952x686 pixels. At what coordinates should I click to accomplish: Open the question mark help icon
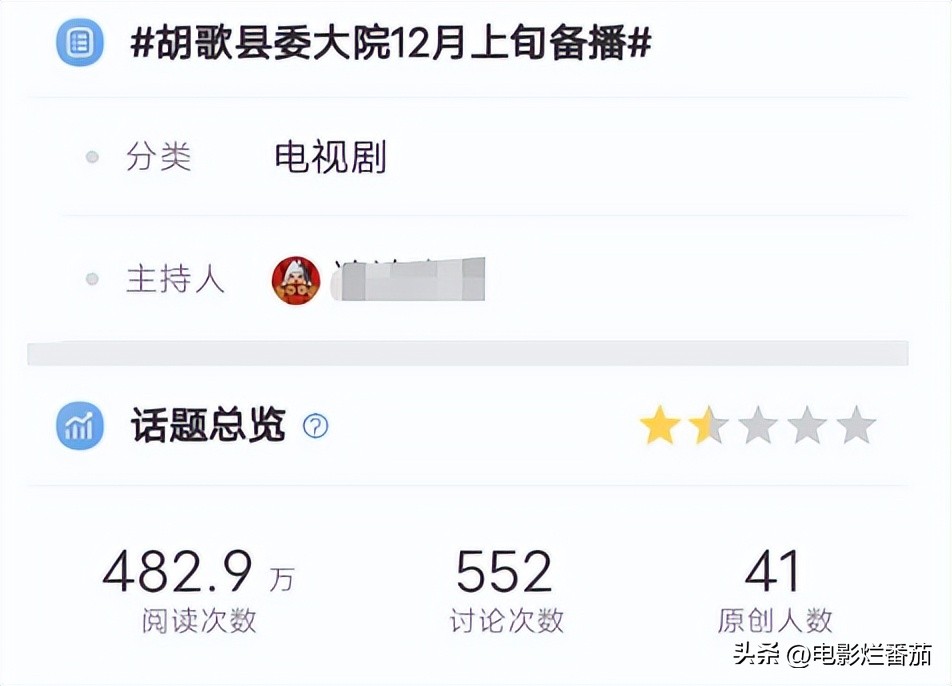point(316,426)
